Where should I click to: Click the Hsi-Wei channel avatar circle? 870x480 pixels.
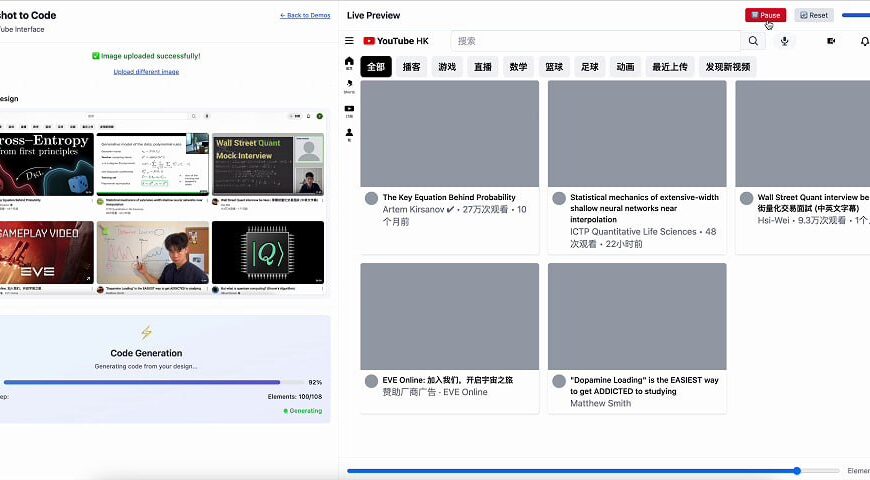[x=746, y=198]
